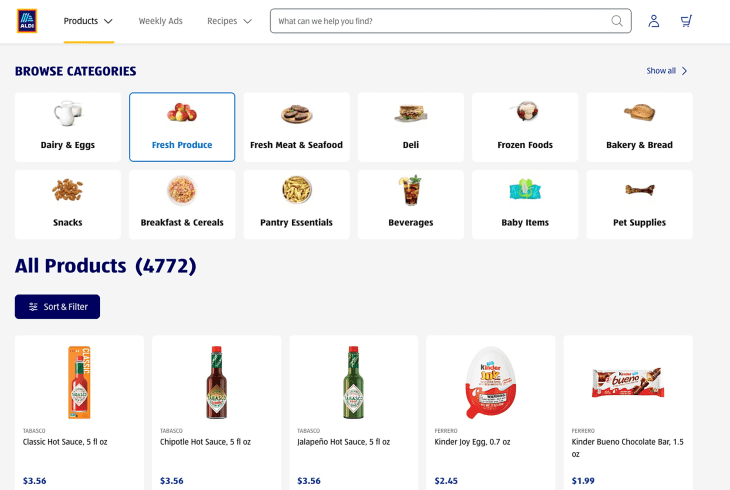
Task: Select the Pet Supplies bone icon
Action: point(639,189)
